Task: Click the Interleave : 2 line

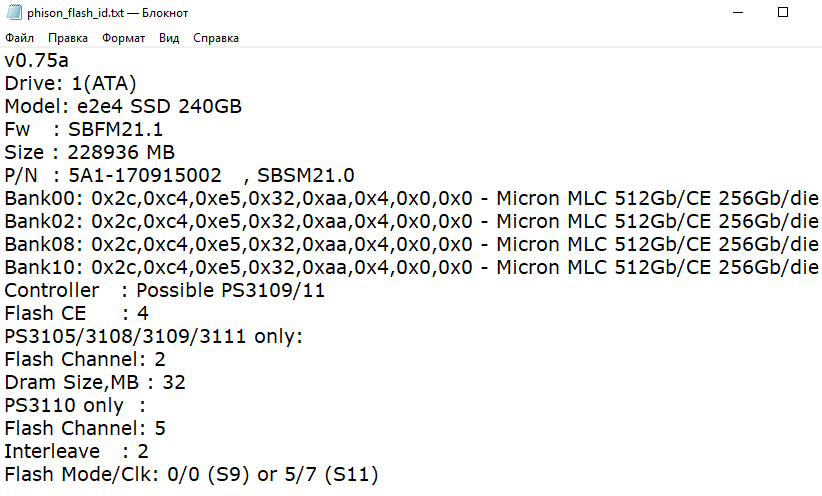Action: 77,451
